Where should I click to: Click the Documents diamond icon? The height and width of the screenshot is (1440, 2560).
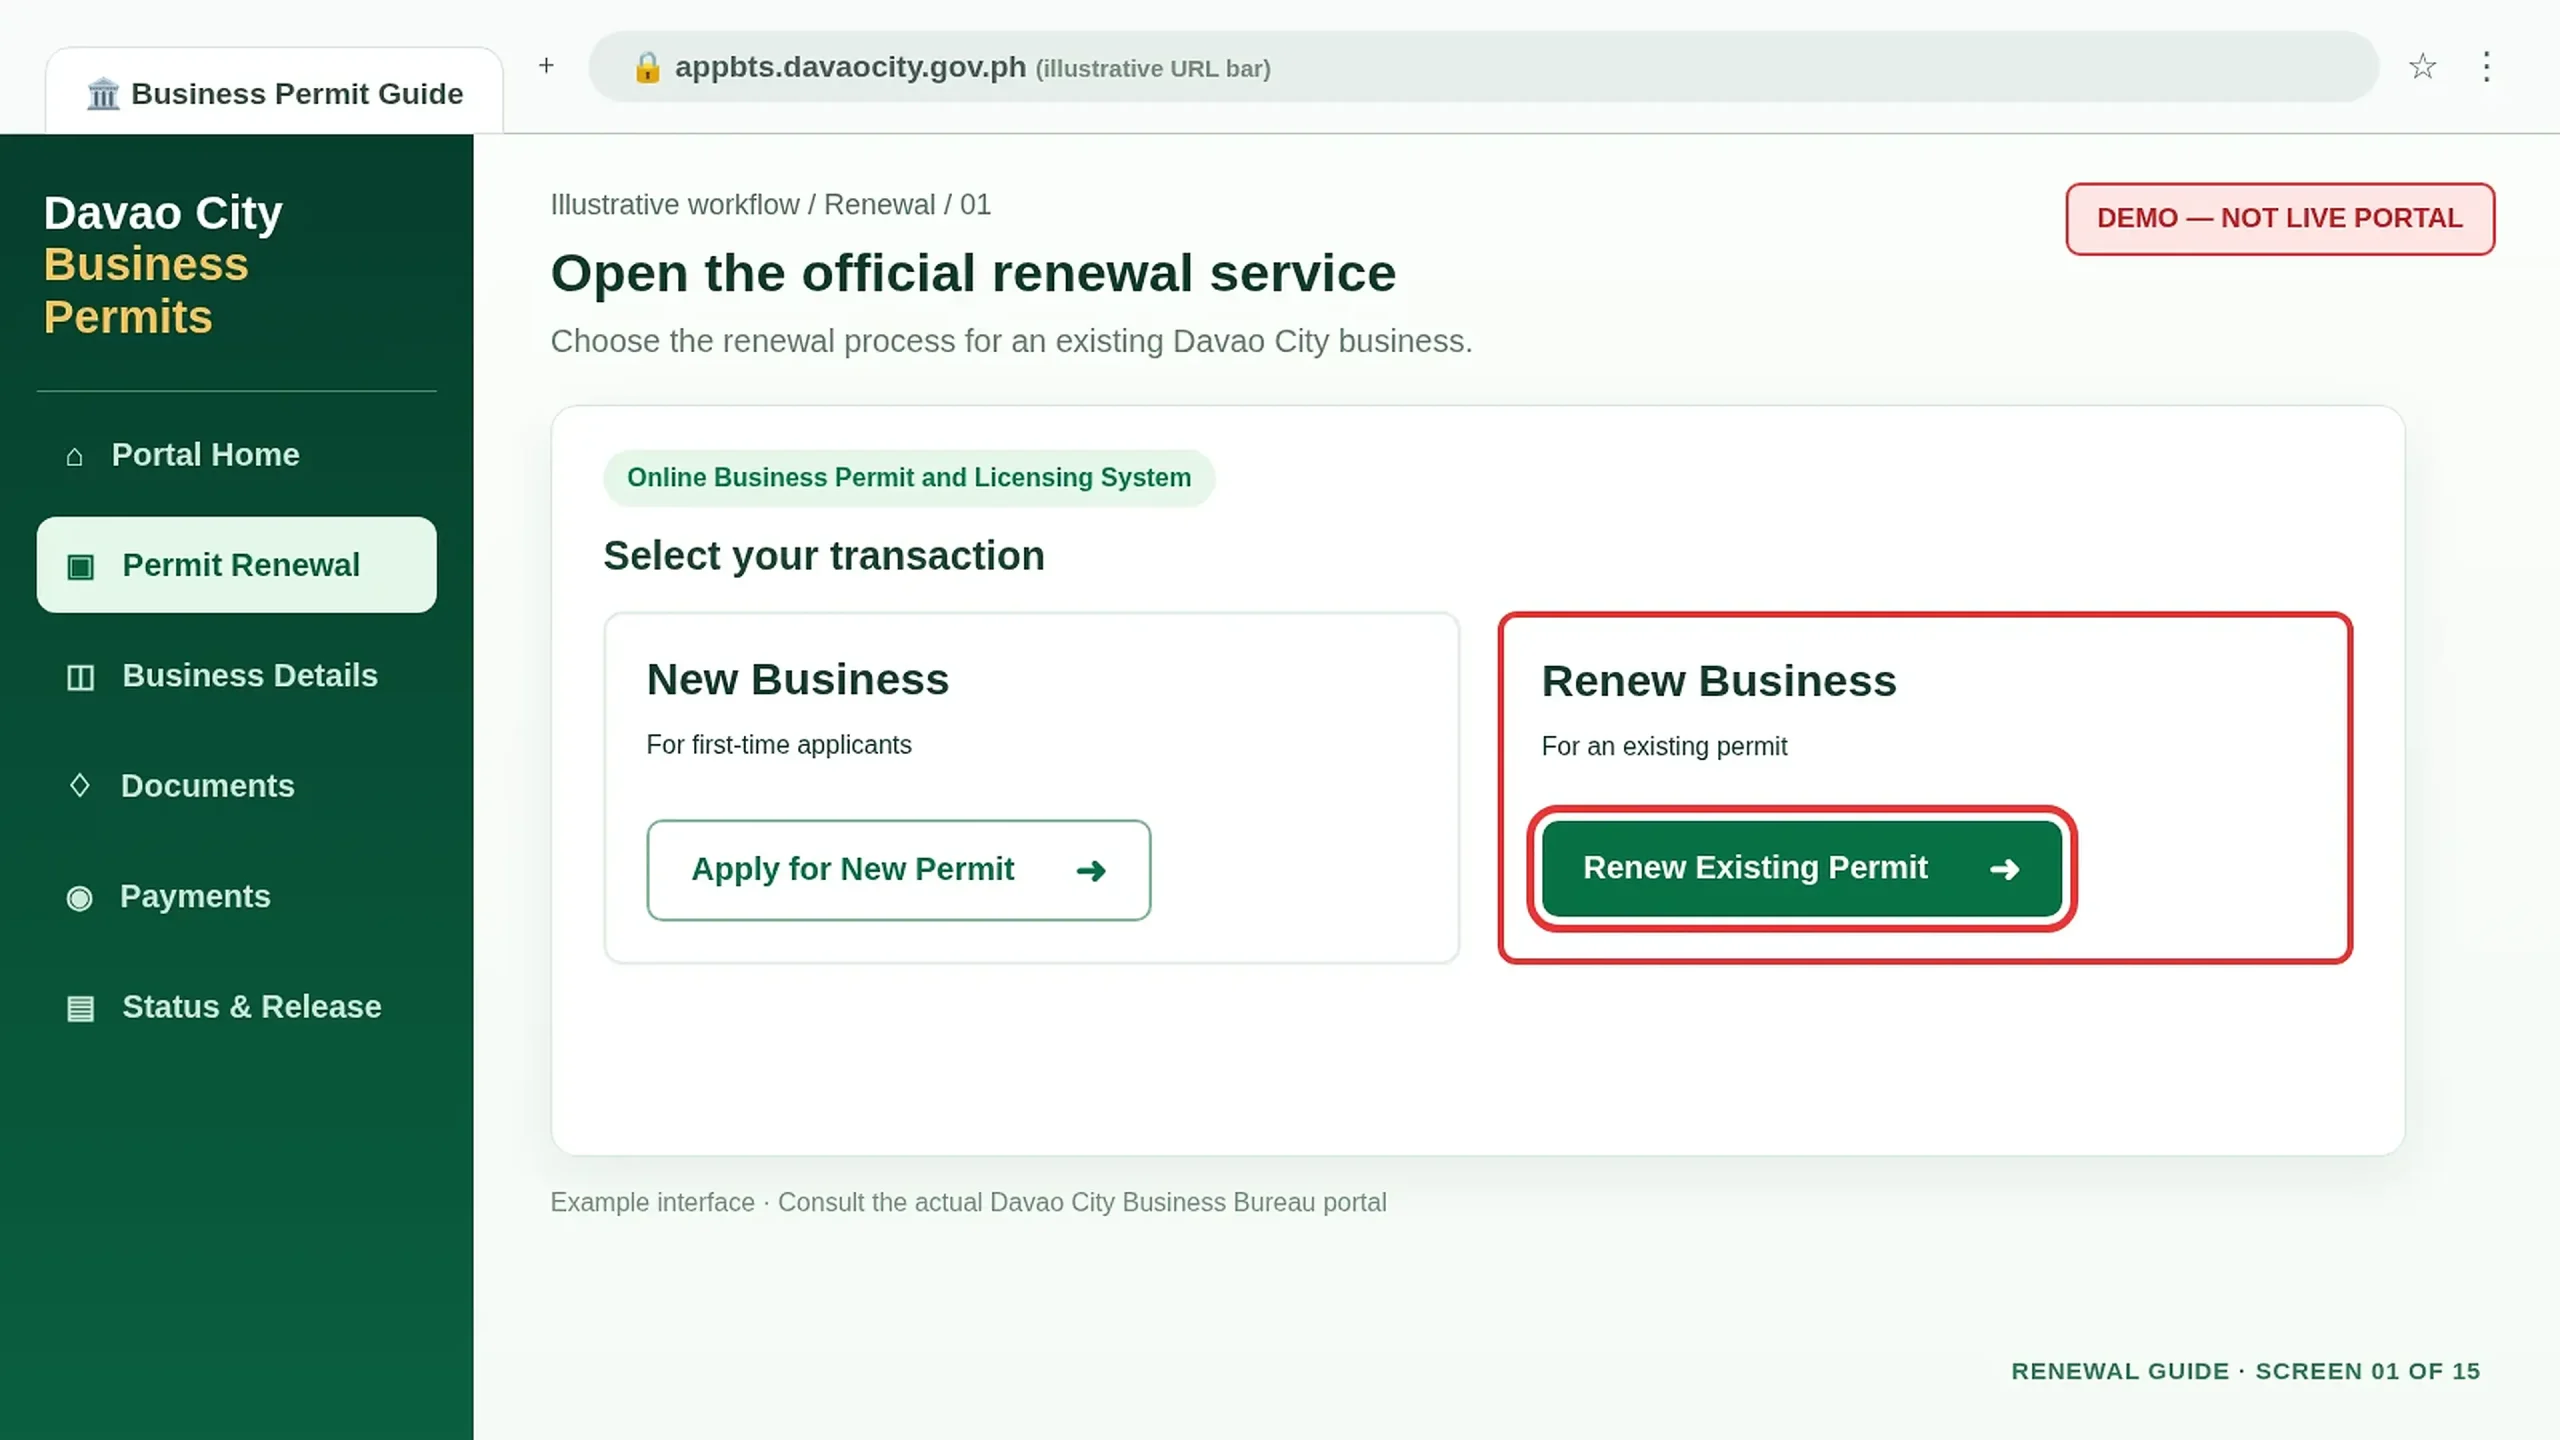[x=79, y=786]
